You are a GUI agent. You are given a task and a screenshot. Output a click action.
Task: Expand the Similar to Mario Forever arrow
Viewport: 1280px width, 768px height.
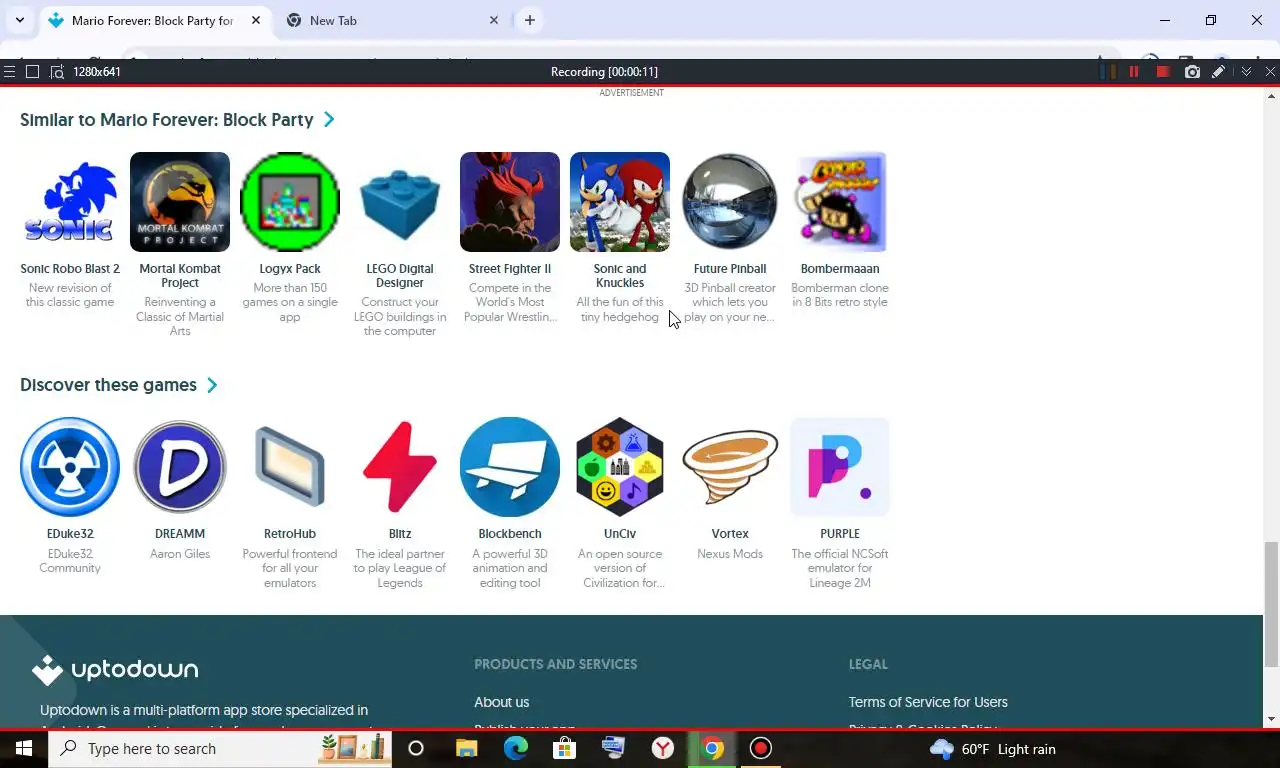(x=329, y=120)
